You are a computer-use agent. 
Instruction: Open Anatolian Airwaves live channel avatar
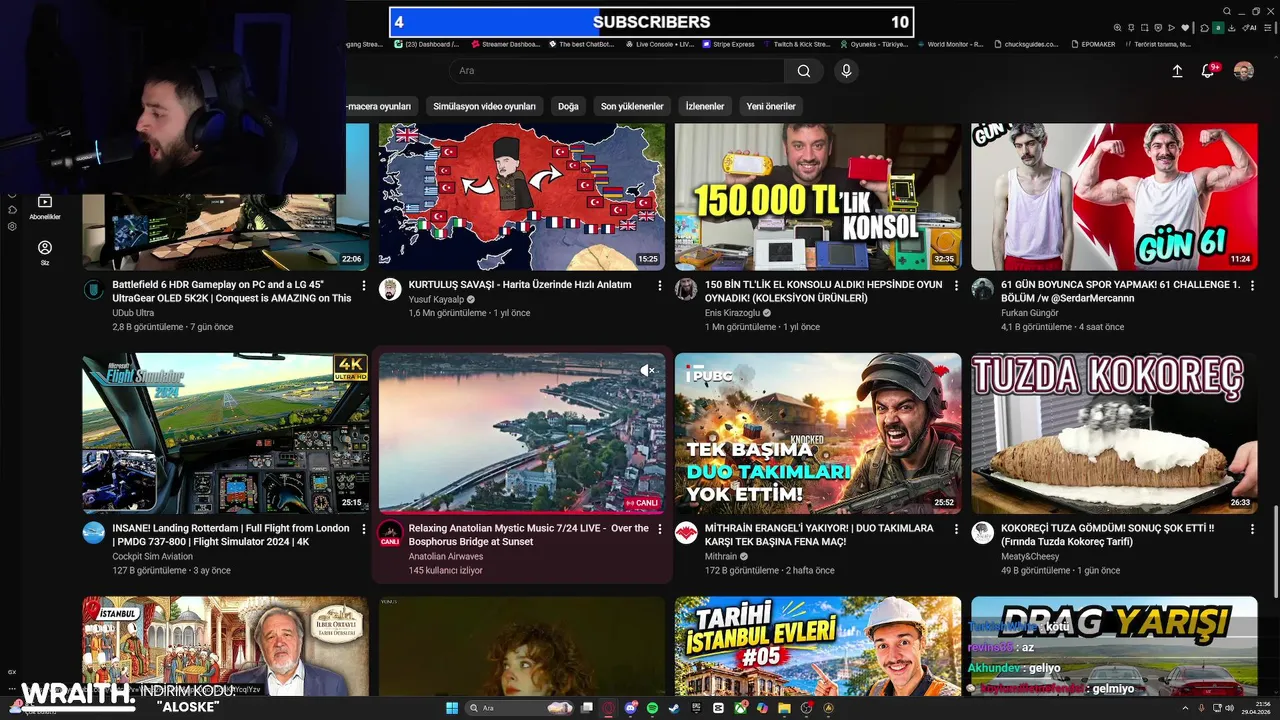[x=390, y=533]
